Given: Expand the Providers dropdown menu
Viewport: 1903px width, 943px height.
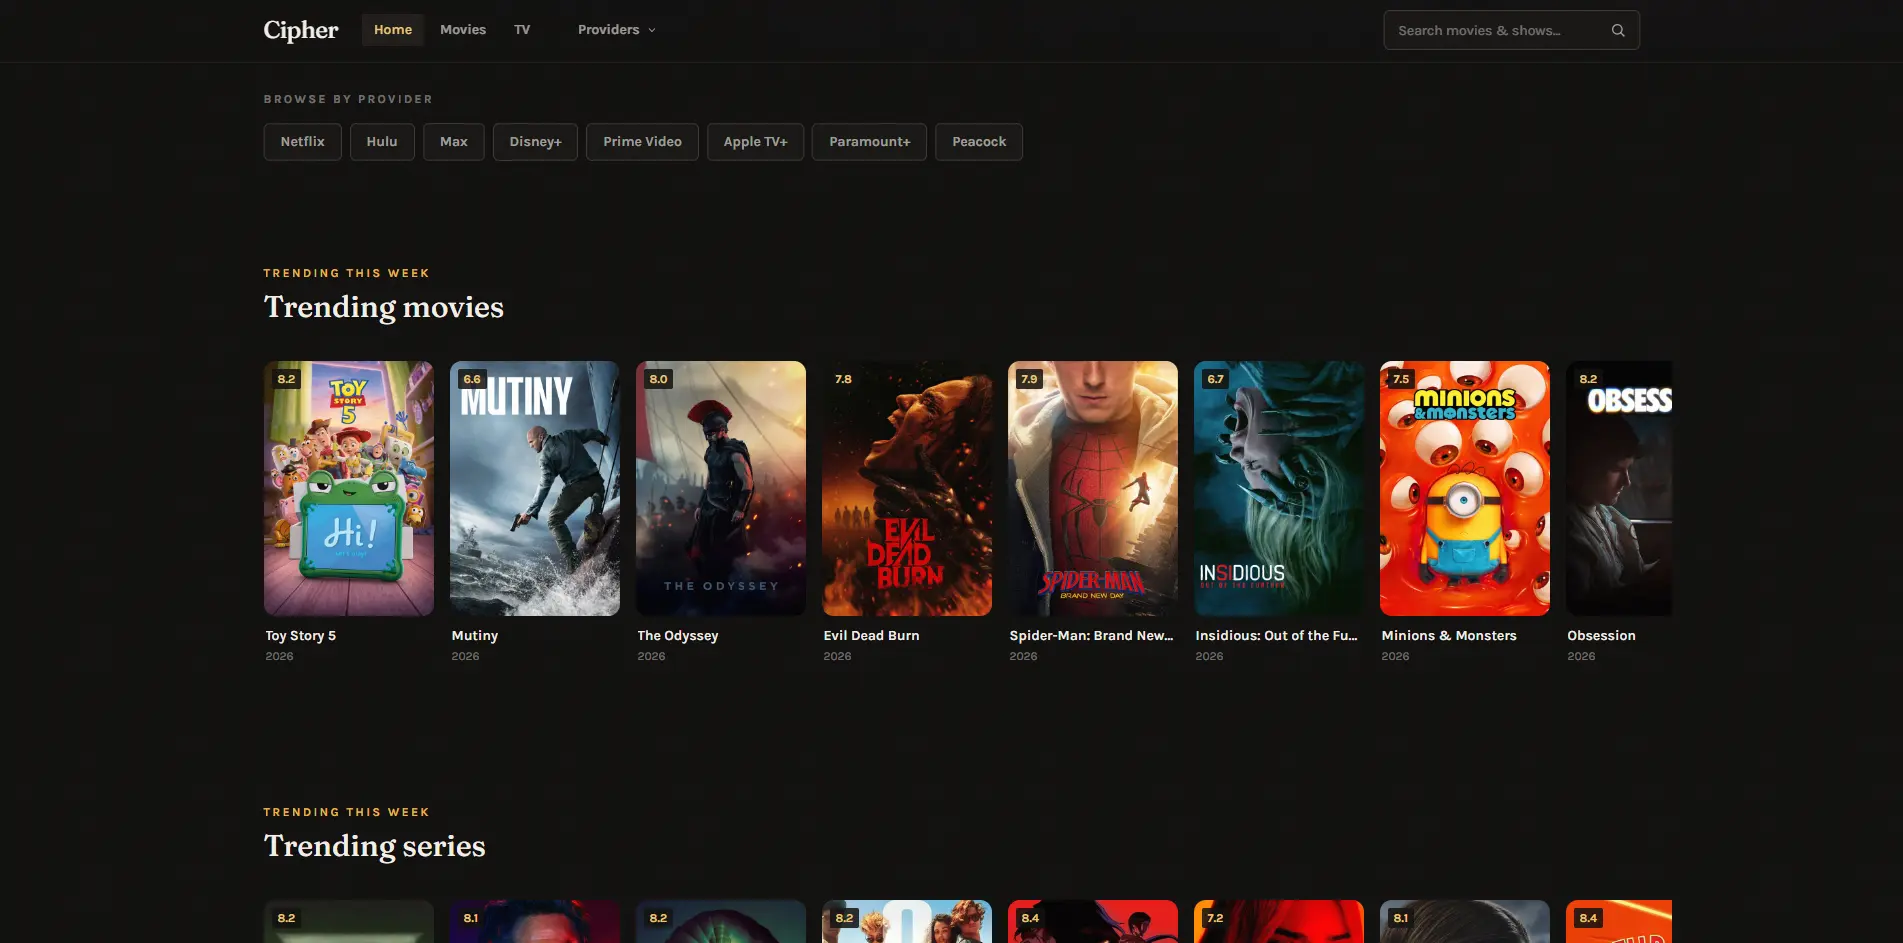Looking at the screenshot, I should [x=616, y=30].
